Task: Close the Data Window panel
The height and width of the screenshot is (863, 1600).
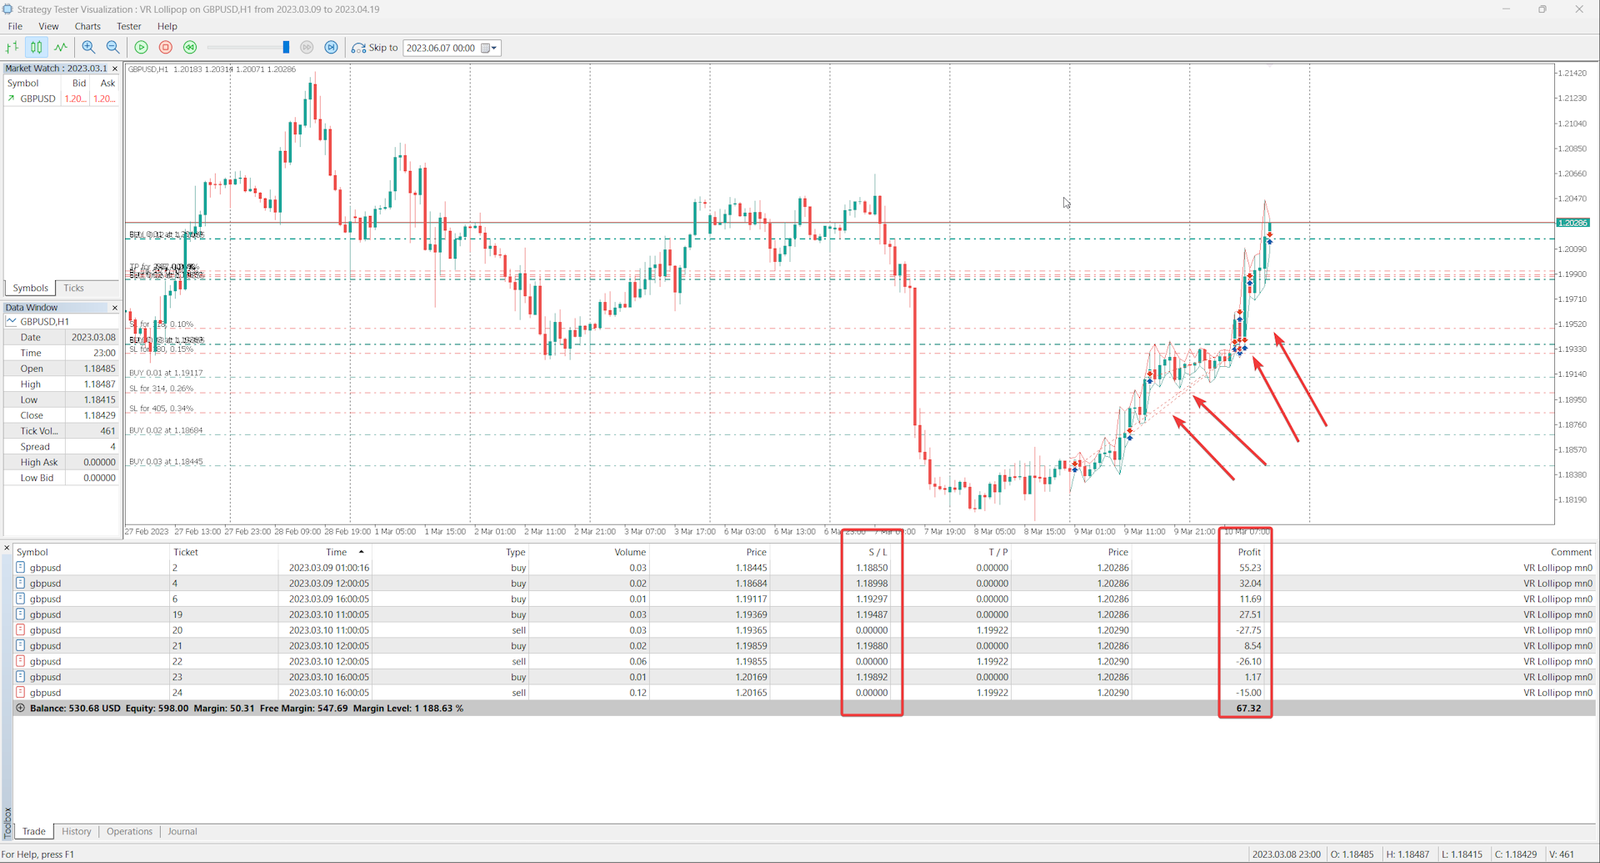Action: (115, 308)
